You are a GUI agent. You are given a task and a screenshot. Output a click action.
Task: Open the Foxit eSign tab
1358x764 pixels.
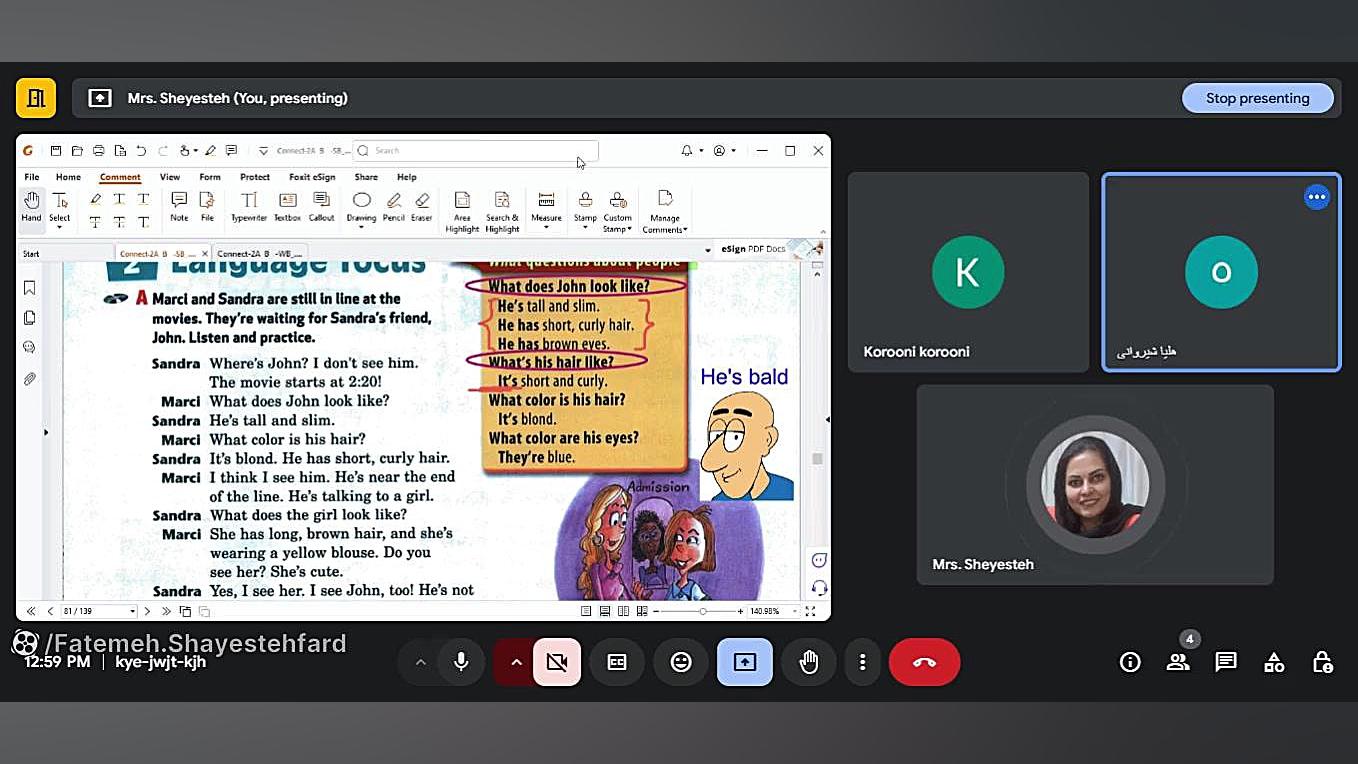(312, 177)
